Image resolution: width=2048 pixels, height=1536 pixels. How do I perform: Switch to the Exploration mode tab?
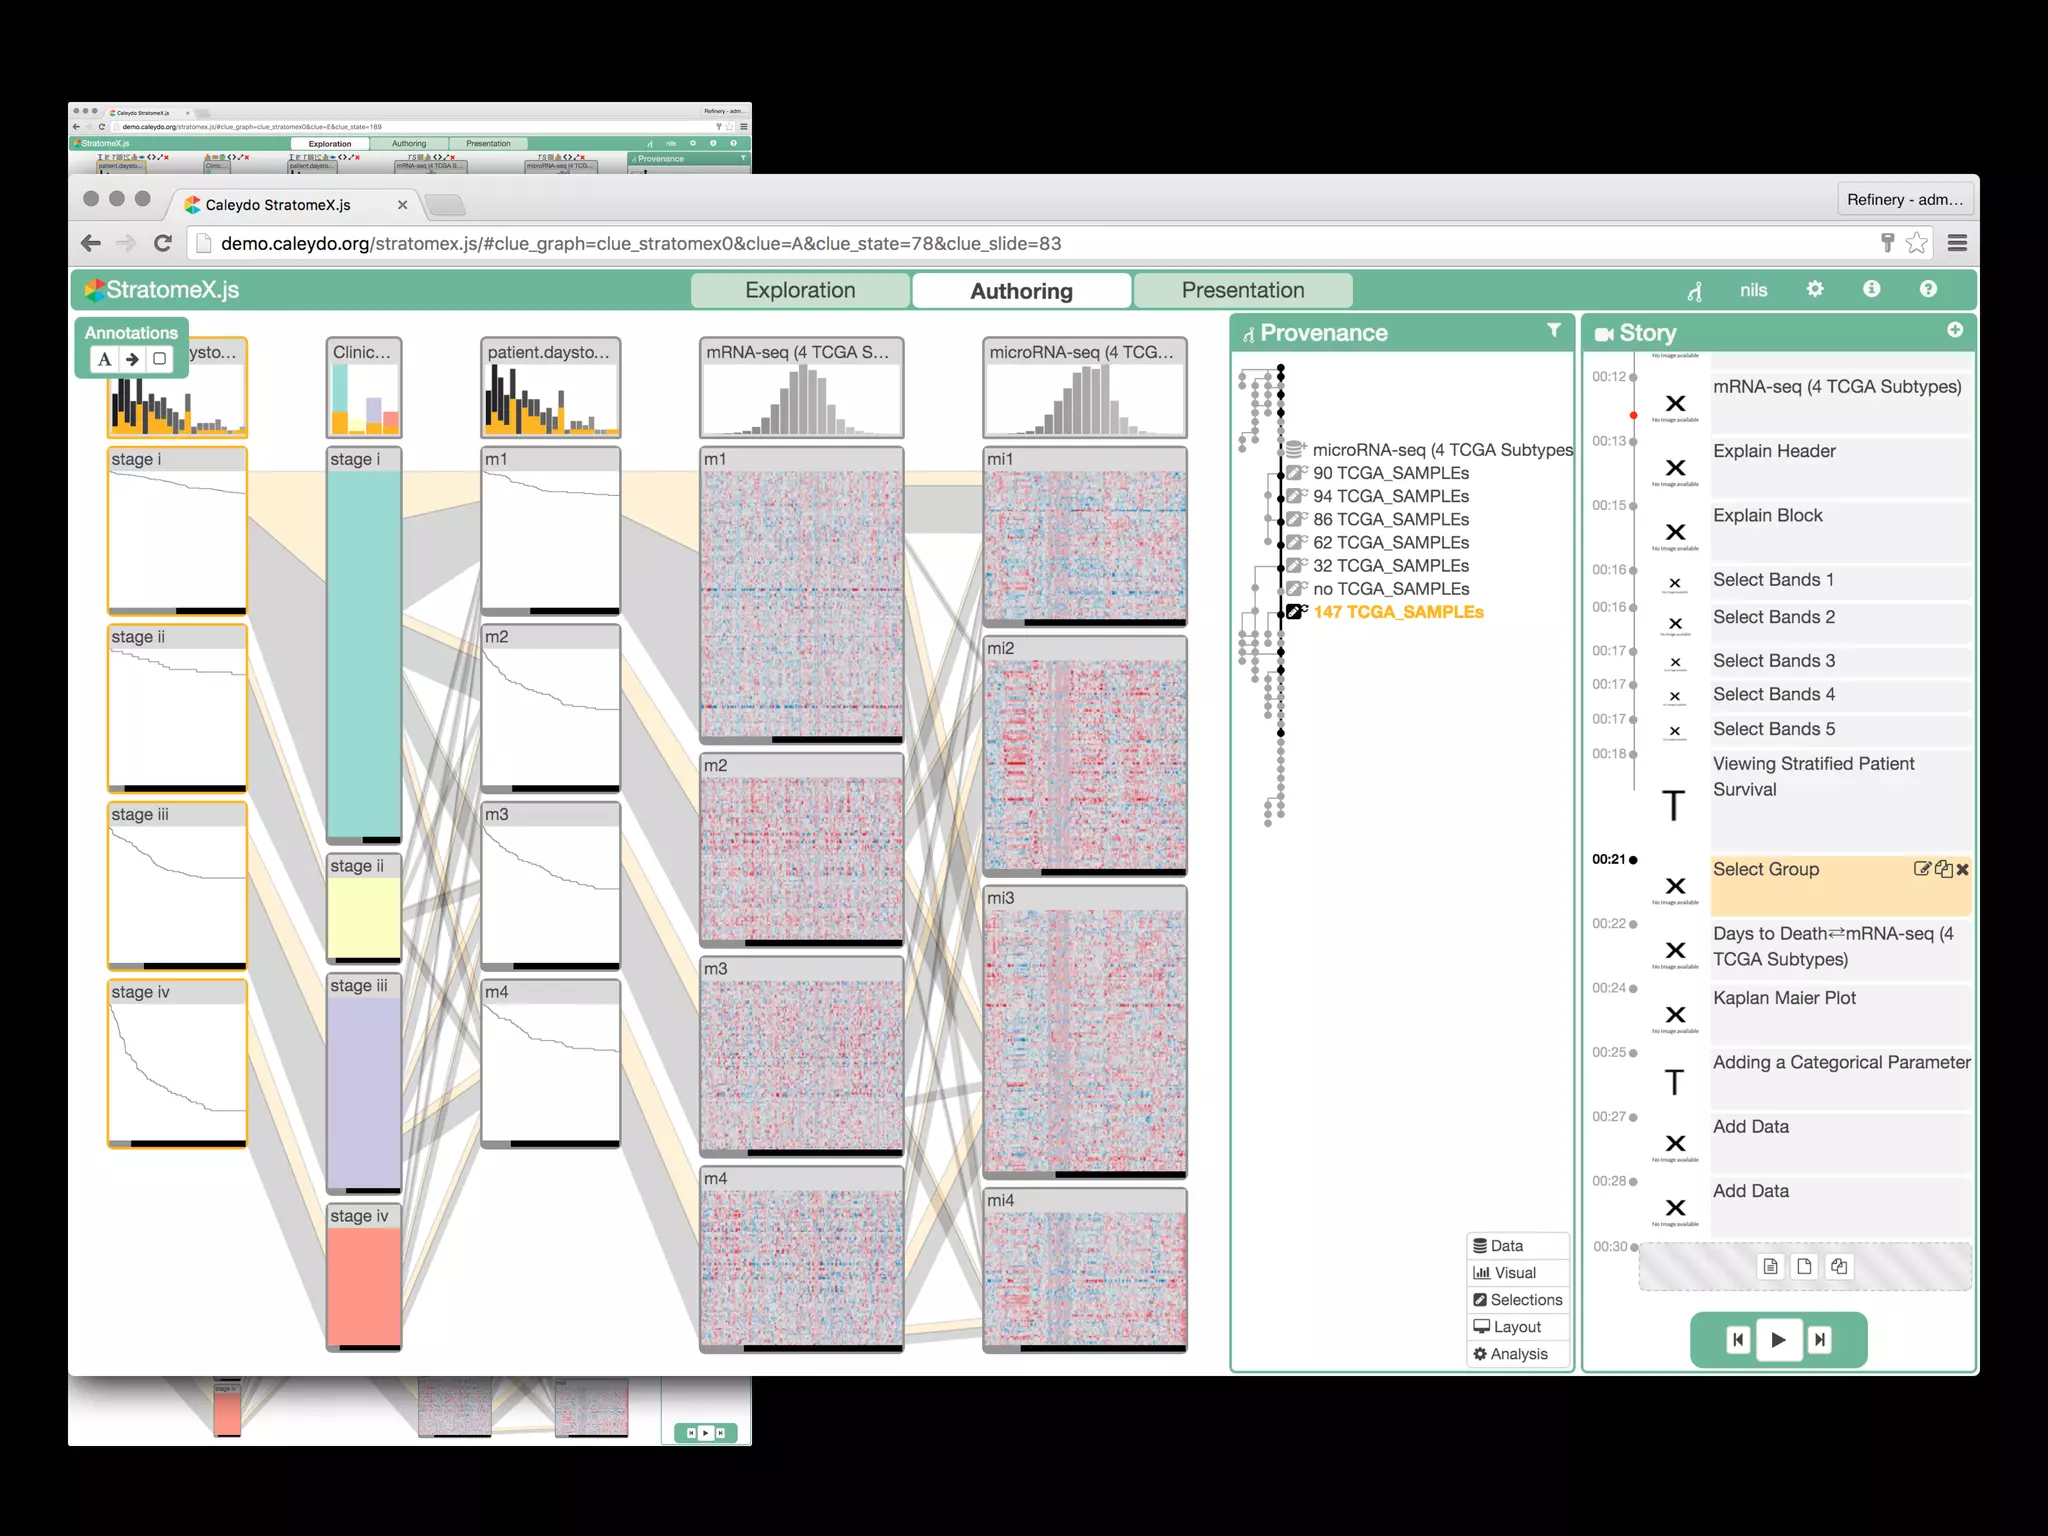pyautogui.click(x=800, y=290)
